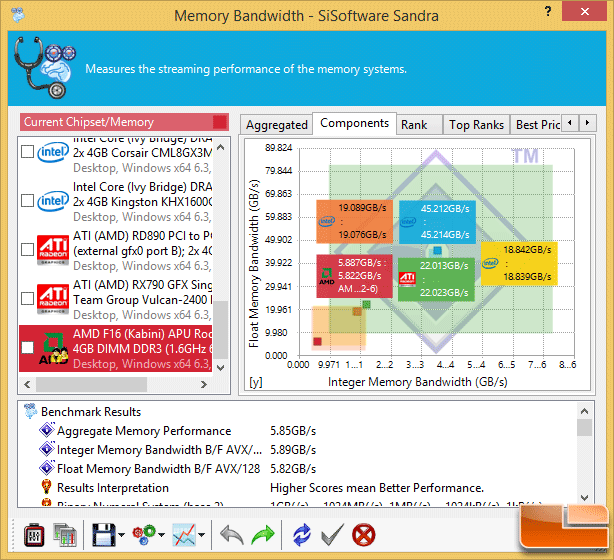Open the save dropdown arrow
The width and height of the screenshot is (614, 560).
(x=121, y=535)
